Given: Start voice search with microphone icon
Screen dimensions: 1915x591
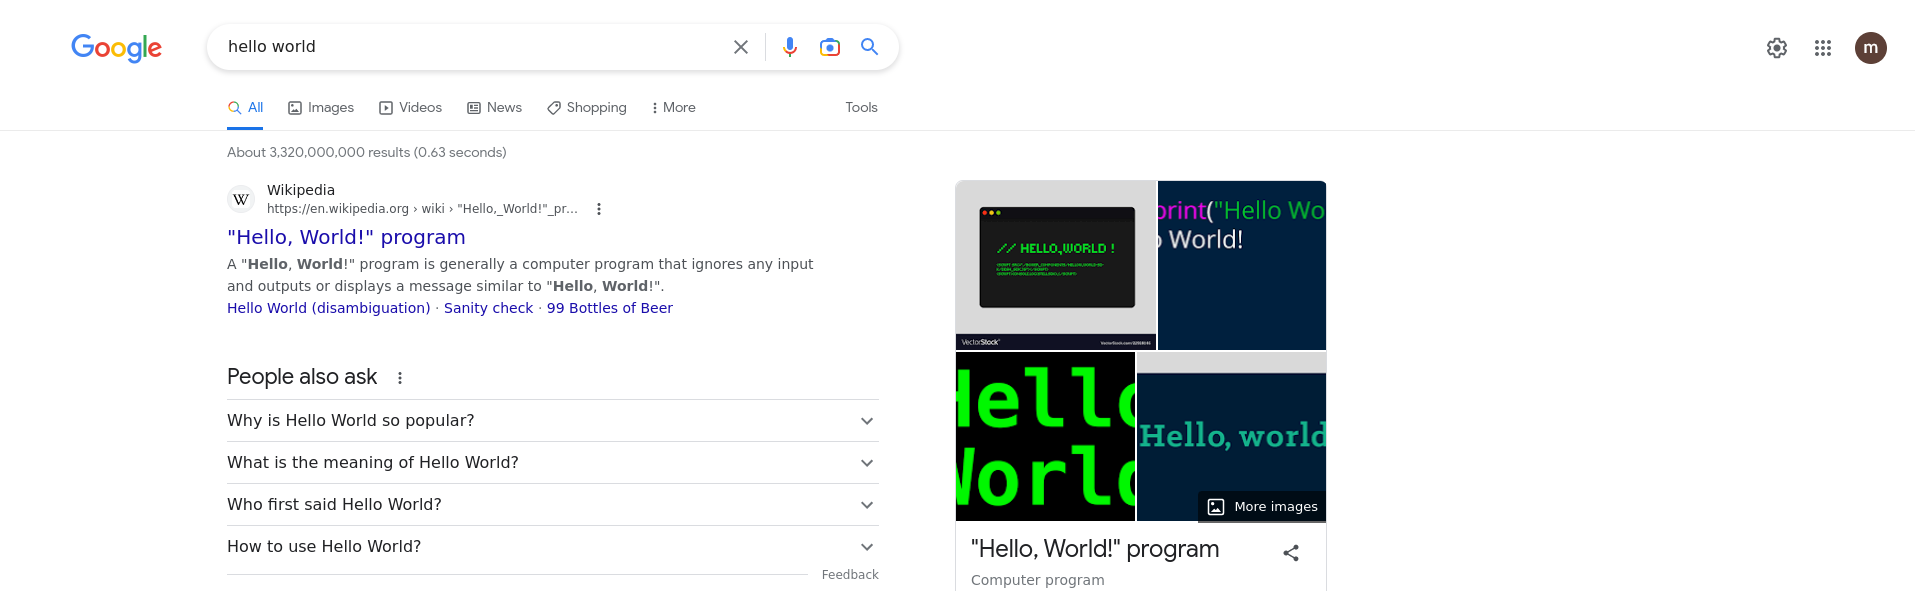Looking at the screenshot, I should 790,47.
